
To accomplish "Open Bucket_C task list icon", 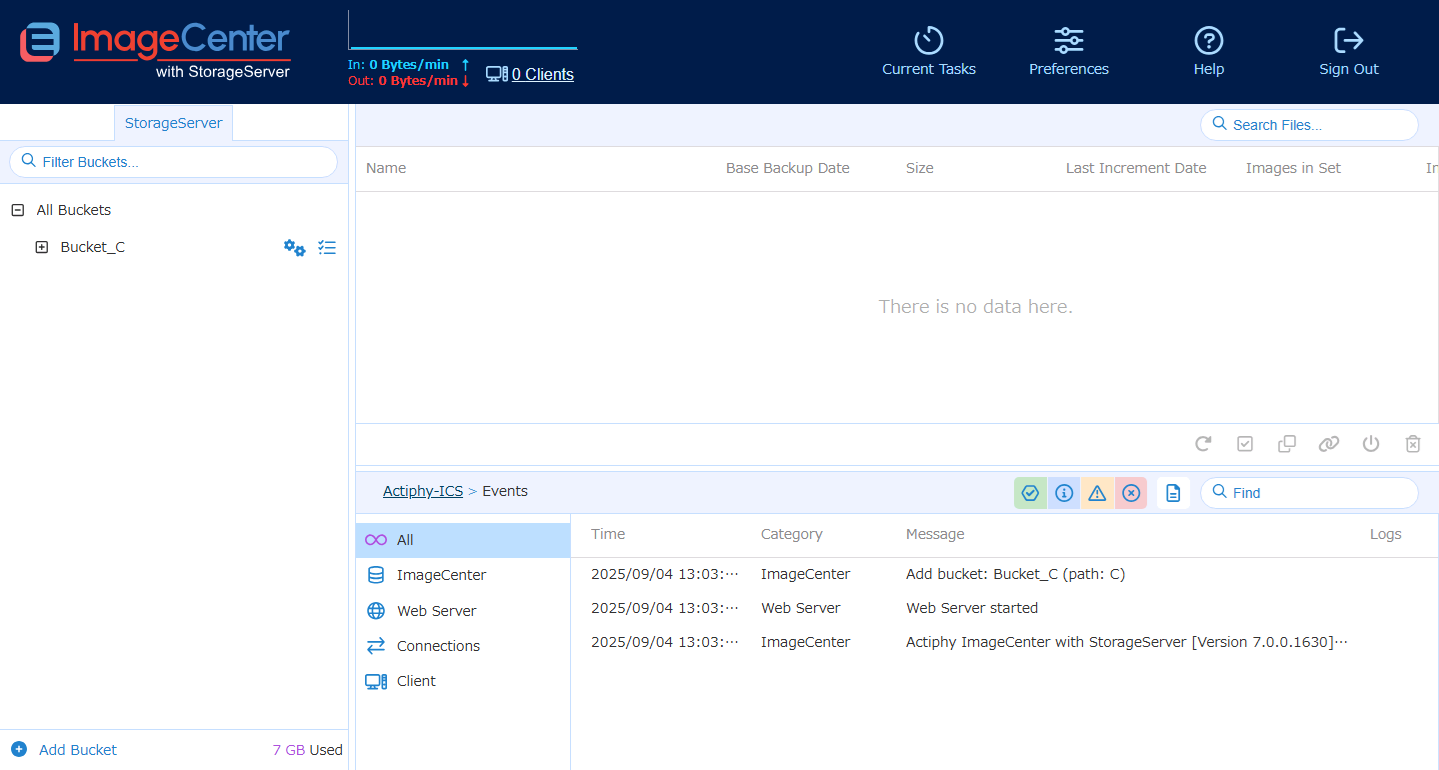I will [327, 247].
